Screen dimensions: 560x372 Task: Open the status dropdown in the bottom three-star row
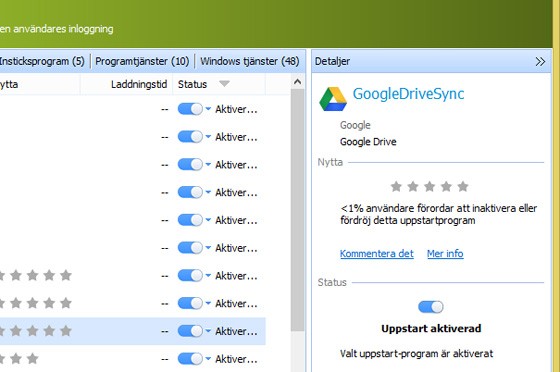click(x=208, y=358)
